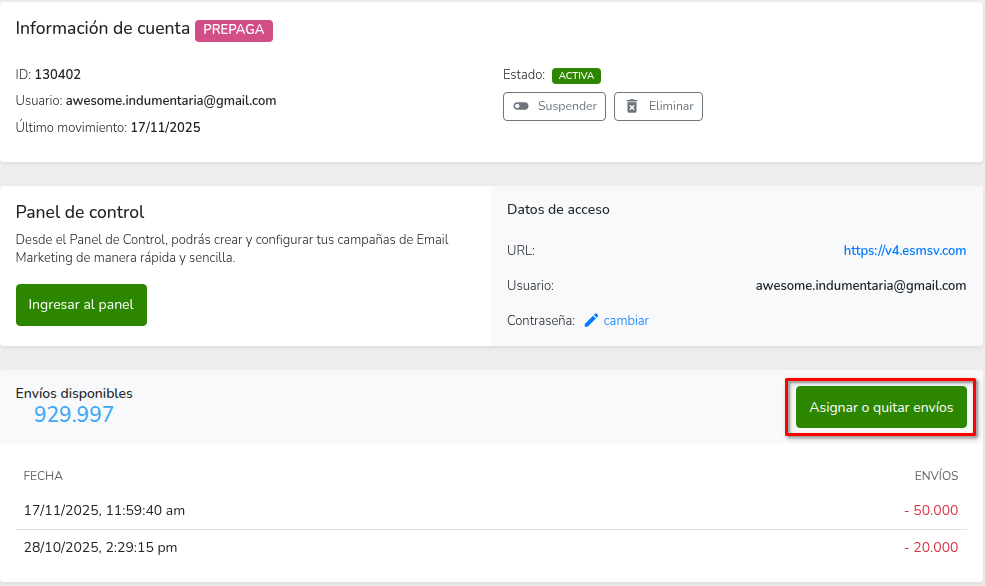Screen dimensions: 985x586
Task: Click the PREPAGA account type badge
Action: coord(233,30)
